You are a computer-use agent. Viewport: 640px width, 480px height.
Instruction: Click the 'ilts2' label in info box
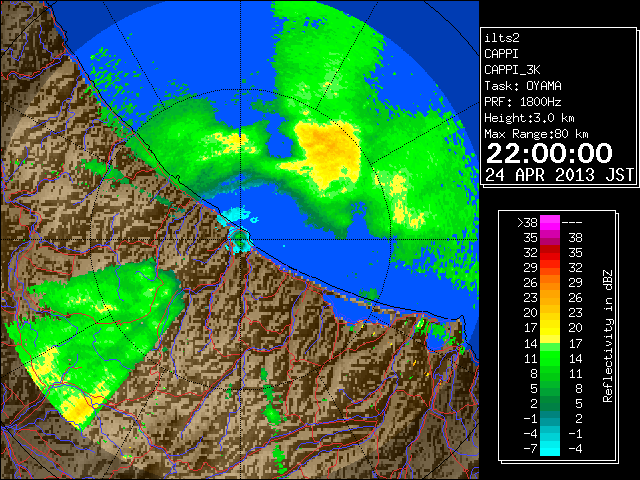pyautogui.click(x=502, y=38)
